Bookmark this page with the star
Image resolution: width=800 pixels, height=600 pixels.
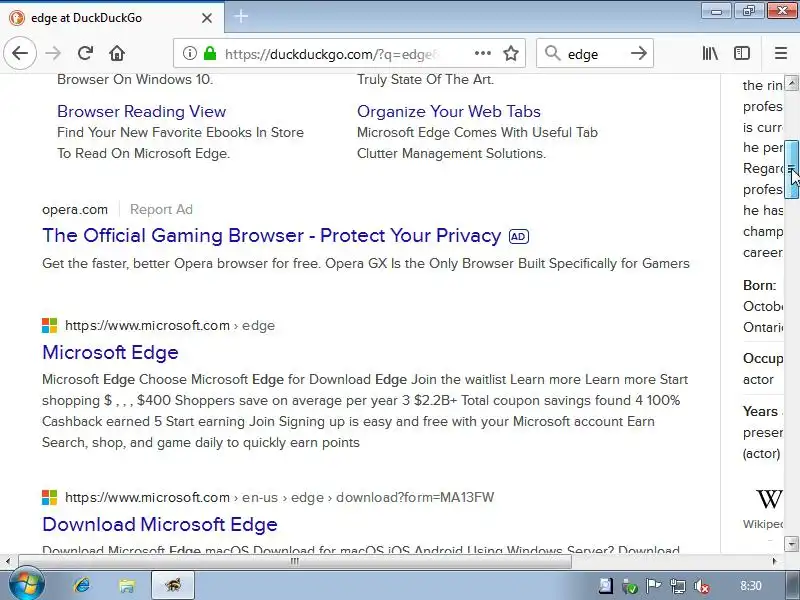coord(511,53)
